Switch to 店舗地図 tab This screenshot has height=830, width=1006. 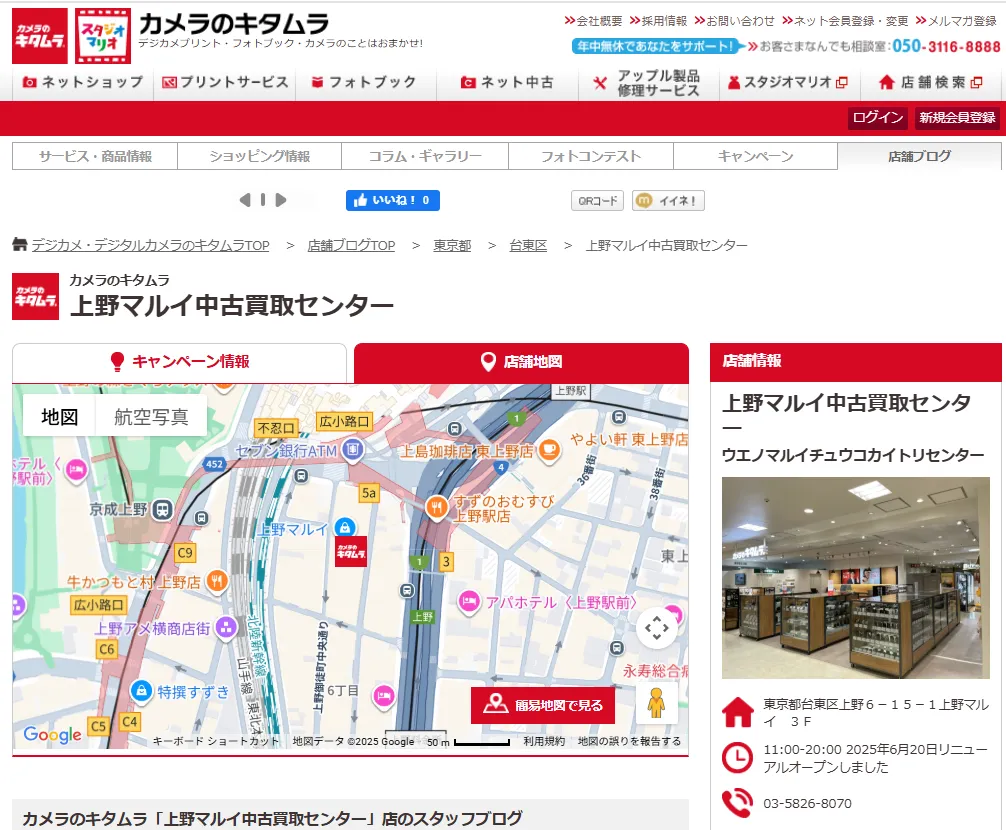(522, 362)
